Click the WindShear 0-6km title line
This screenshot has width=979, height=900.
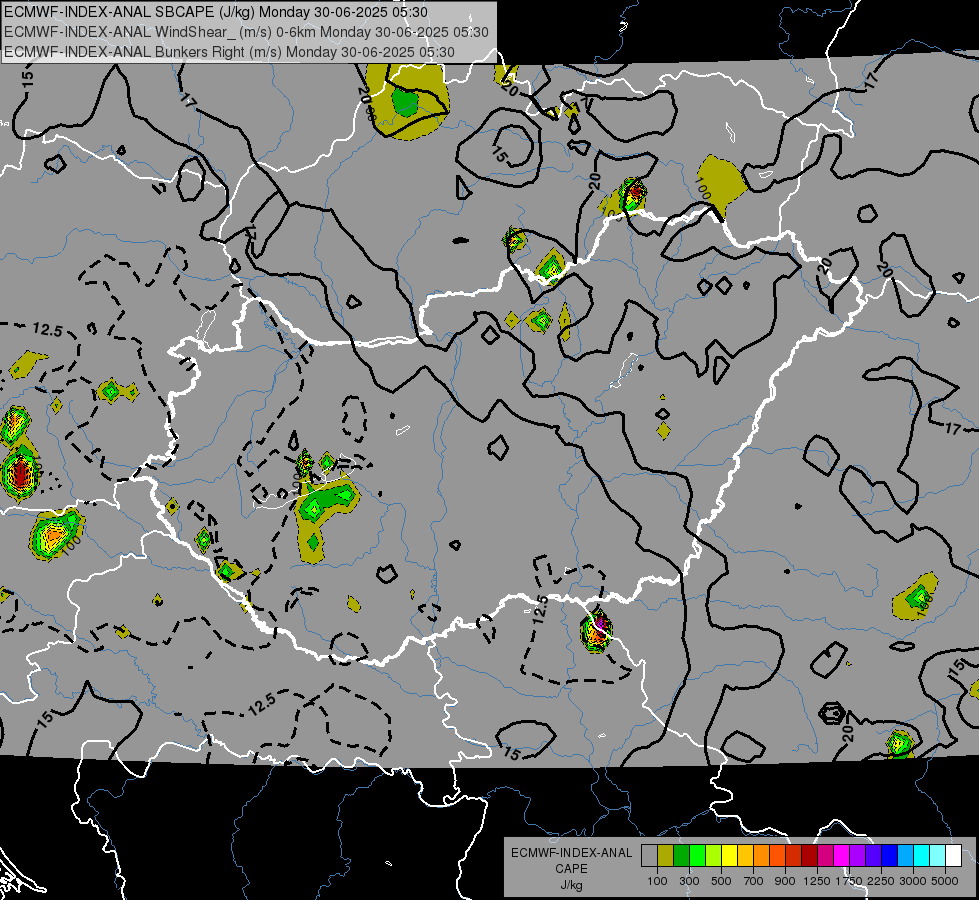click(x=246, y=32)
